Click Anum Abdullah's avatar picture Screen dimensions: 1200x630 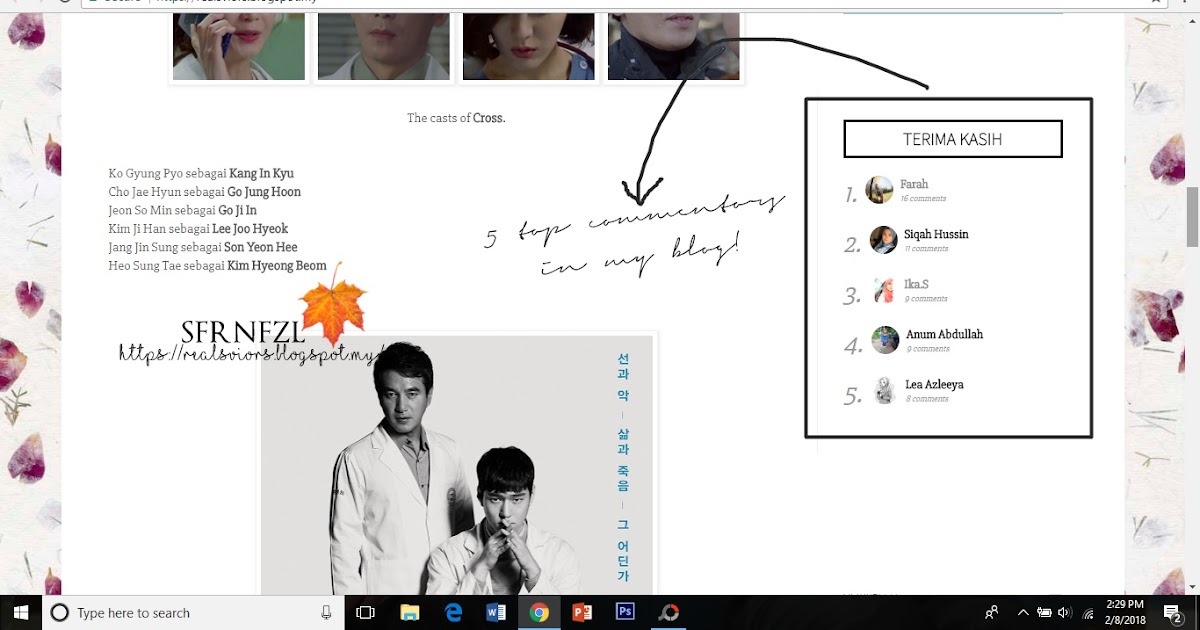click(885, 340)
